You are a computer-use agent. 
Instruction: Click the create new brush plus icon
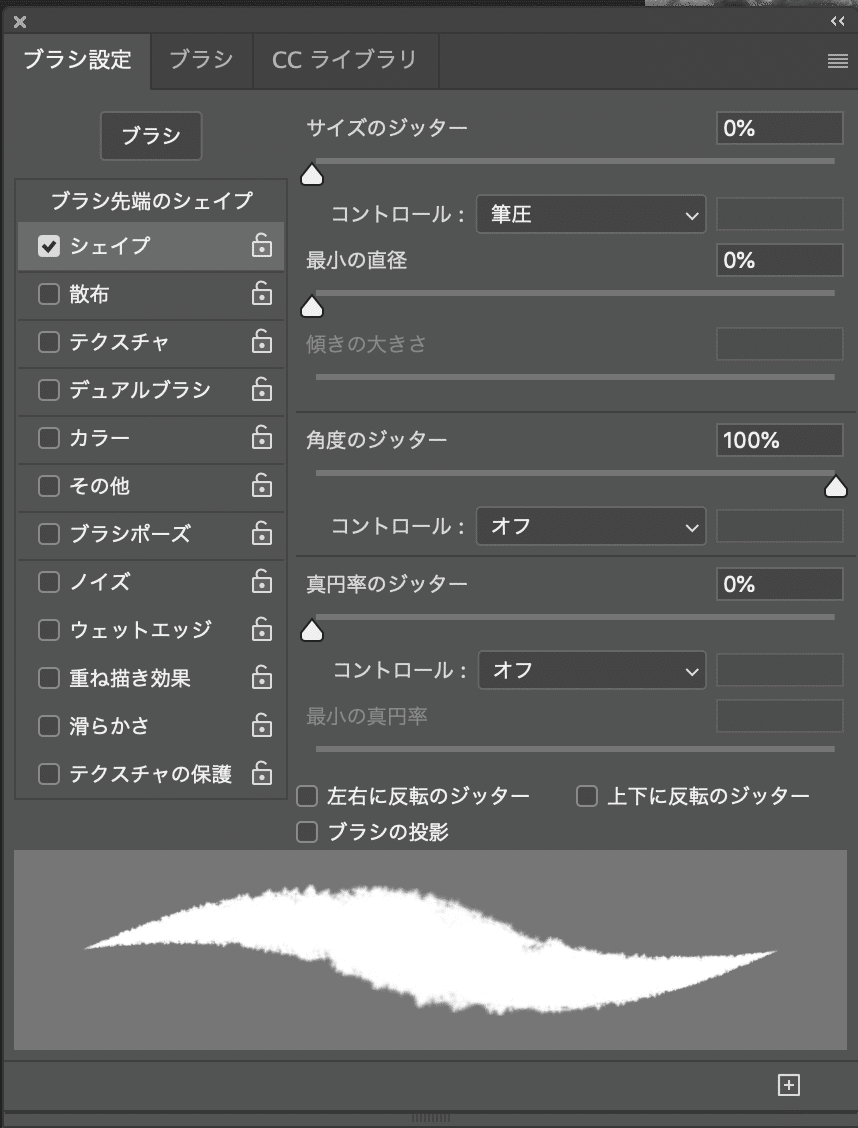[789, 1085]
